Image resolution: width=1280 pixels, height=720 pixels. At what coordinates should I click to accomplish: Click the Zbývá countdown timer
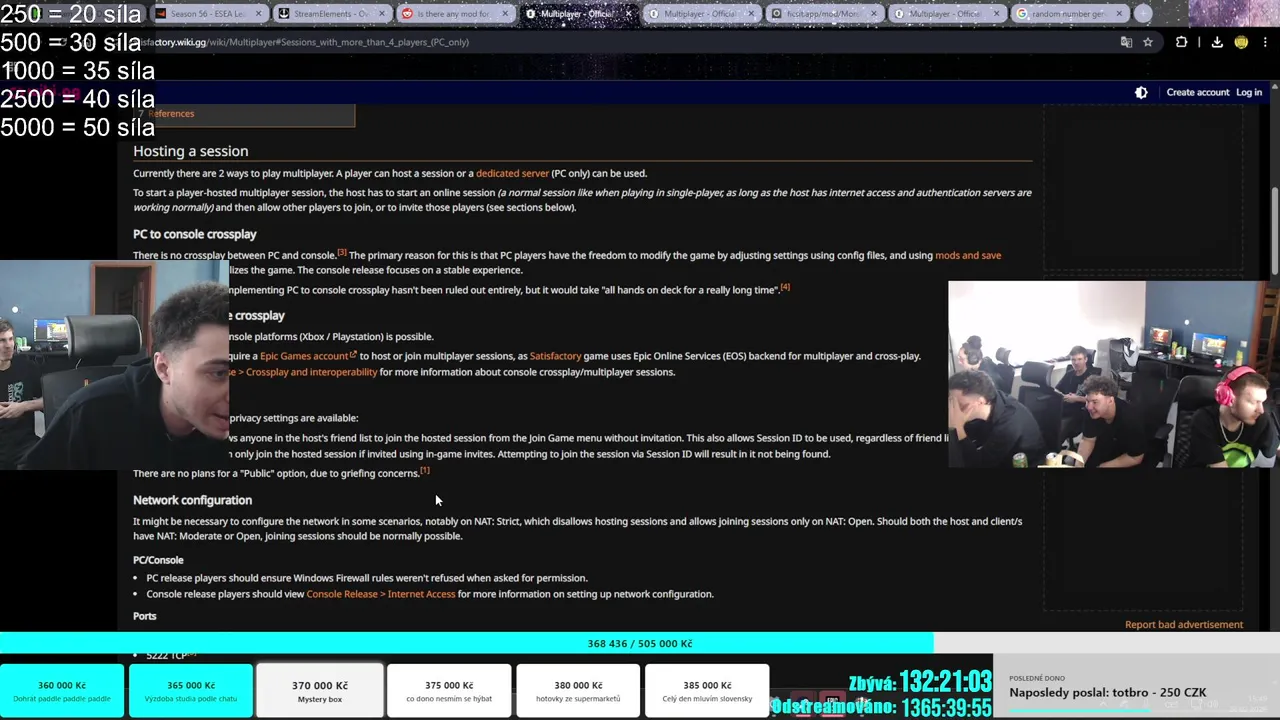click(x=920, y=682)
